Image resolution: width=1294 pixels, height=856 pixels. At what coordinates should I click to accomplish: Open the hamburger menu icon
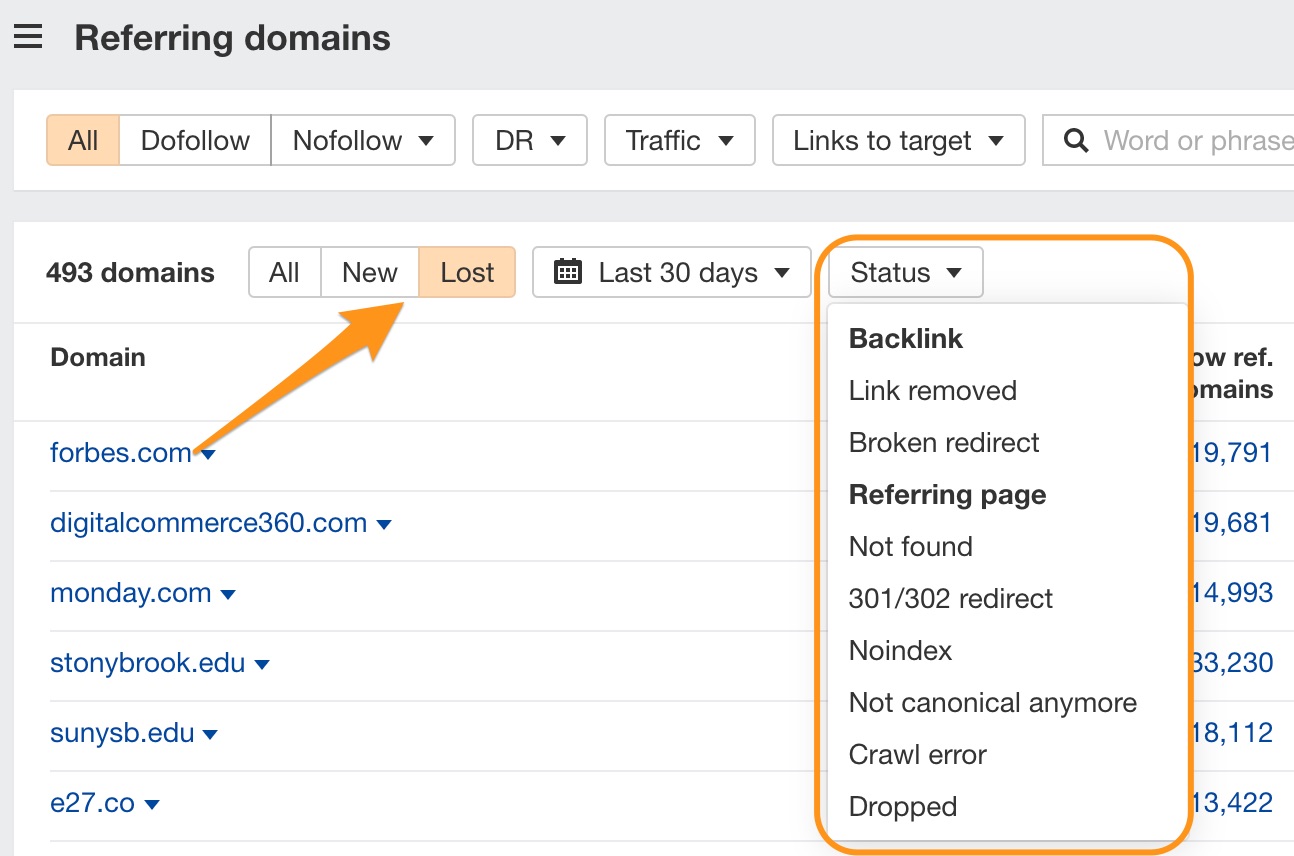point(28,38)
